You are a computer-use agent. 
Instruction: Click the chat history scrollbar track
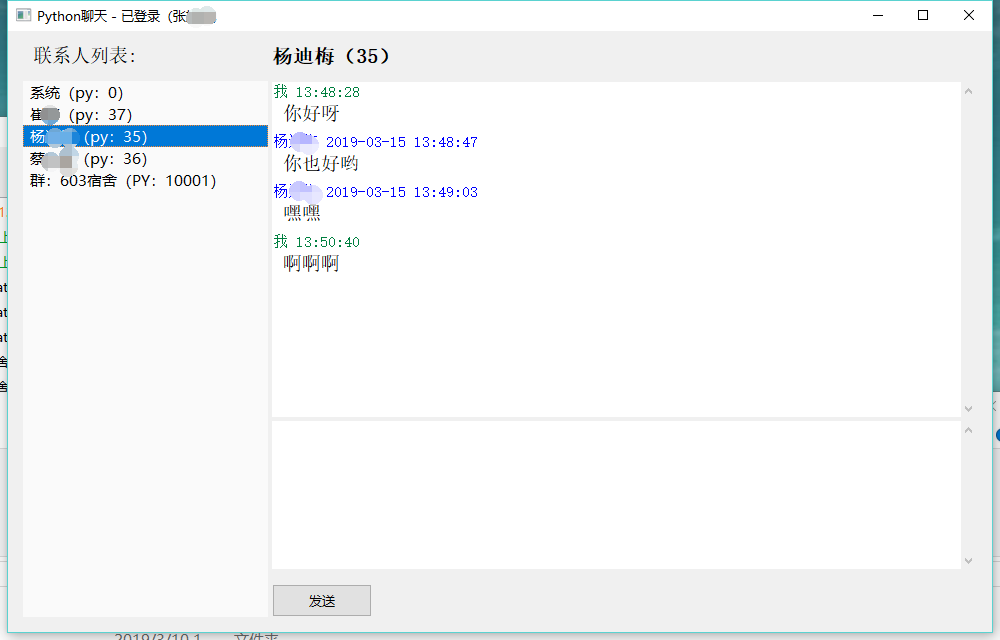click(968, 250)
